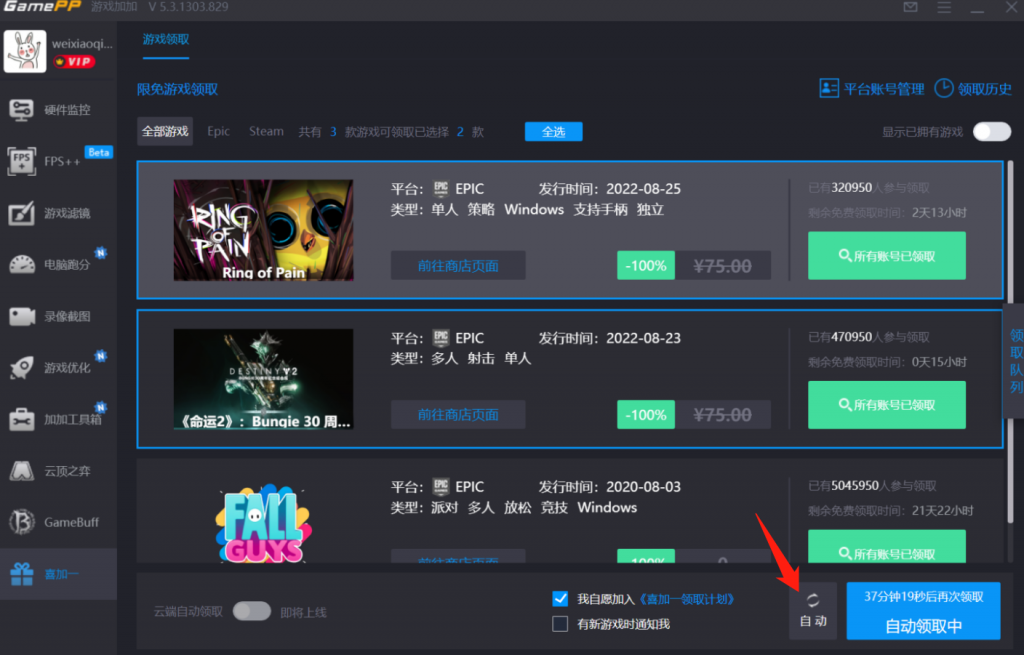Click the 自动领取中 auto-claim button
The width and height of the screenshot is (1024, 655).
tap(923, 611)
